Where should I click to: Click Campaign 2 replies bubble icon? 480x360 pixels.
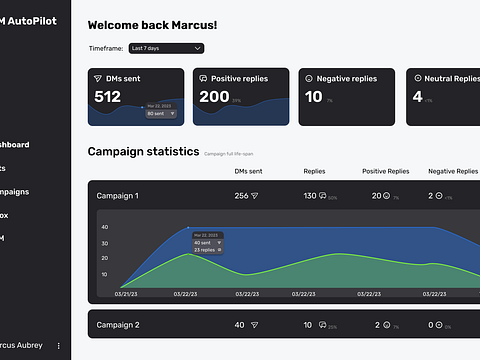pyautogui.click(x=323, y=325)
